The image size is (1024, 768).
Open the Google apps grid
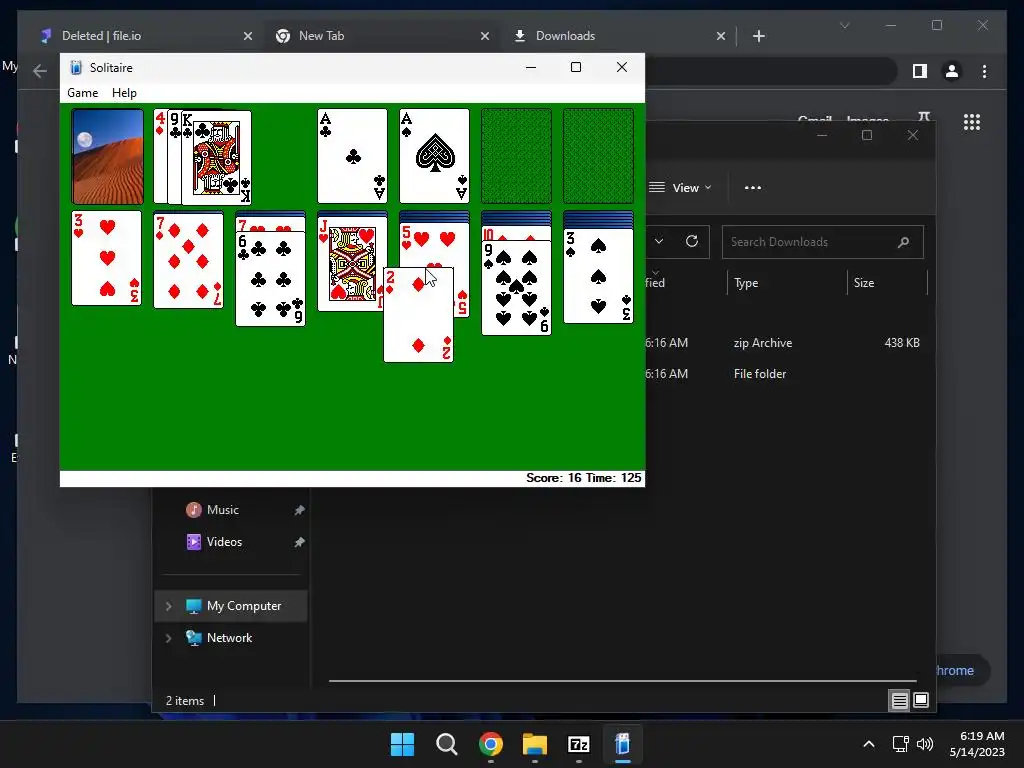pyautogui.click(x=972, y=122)
